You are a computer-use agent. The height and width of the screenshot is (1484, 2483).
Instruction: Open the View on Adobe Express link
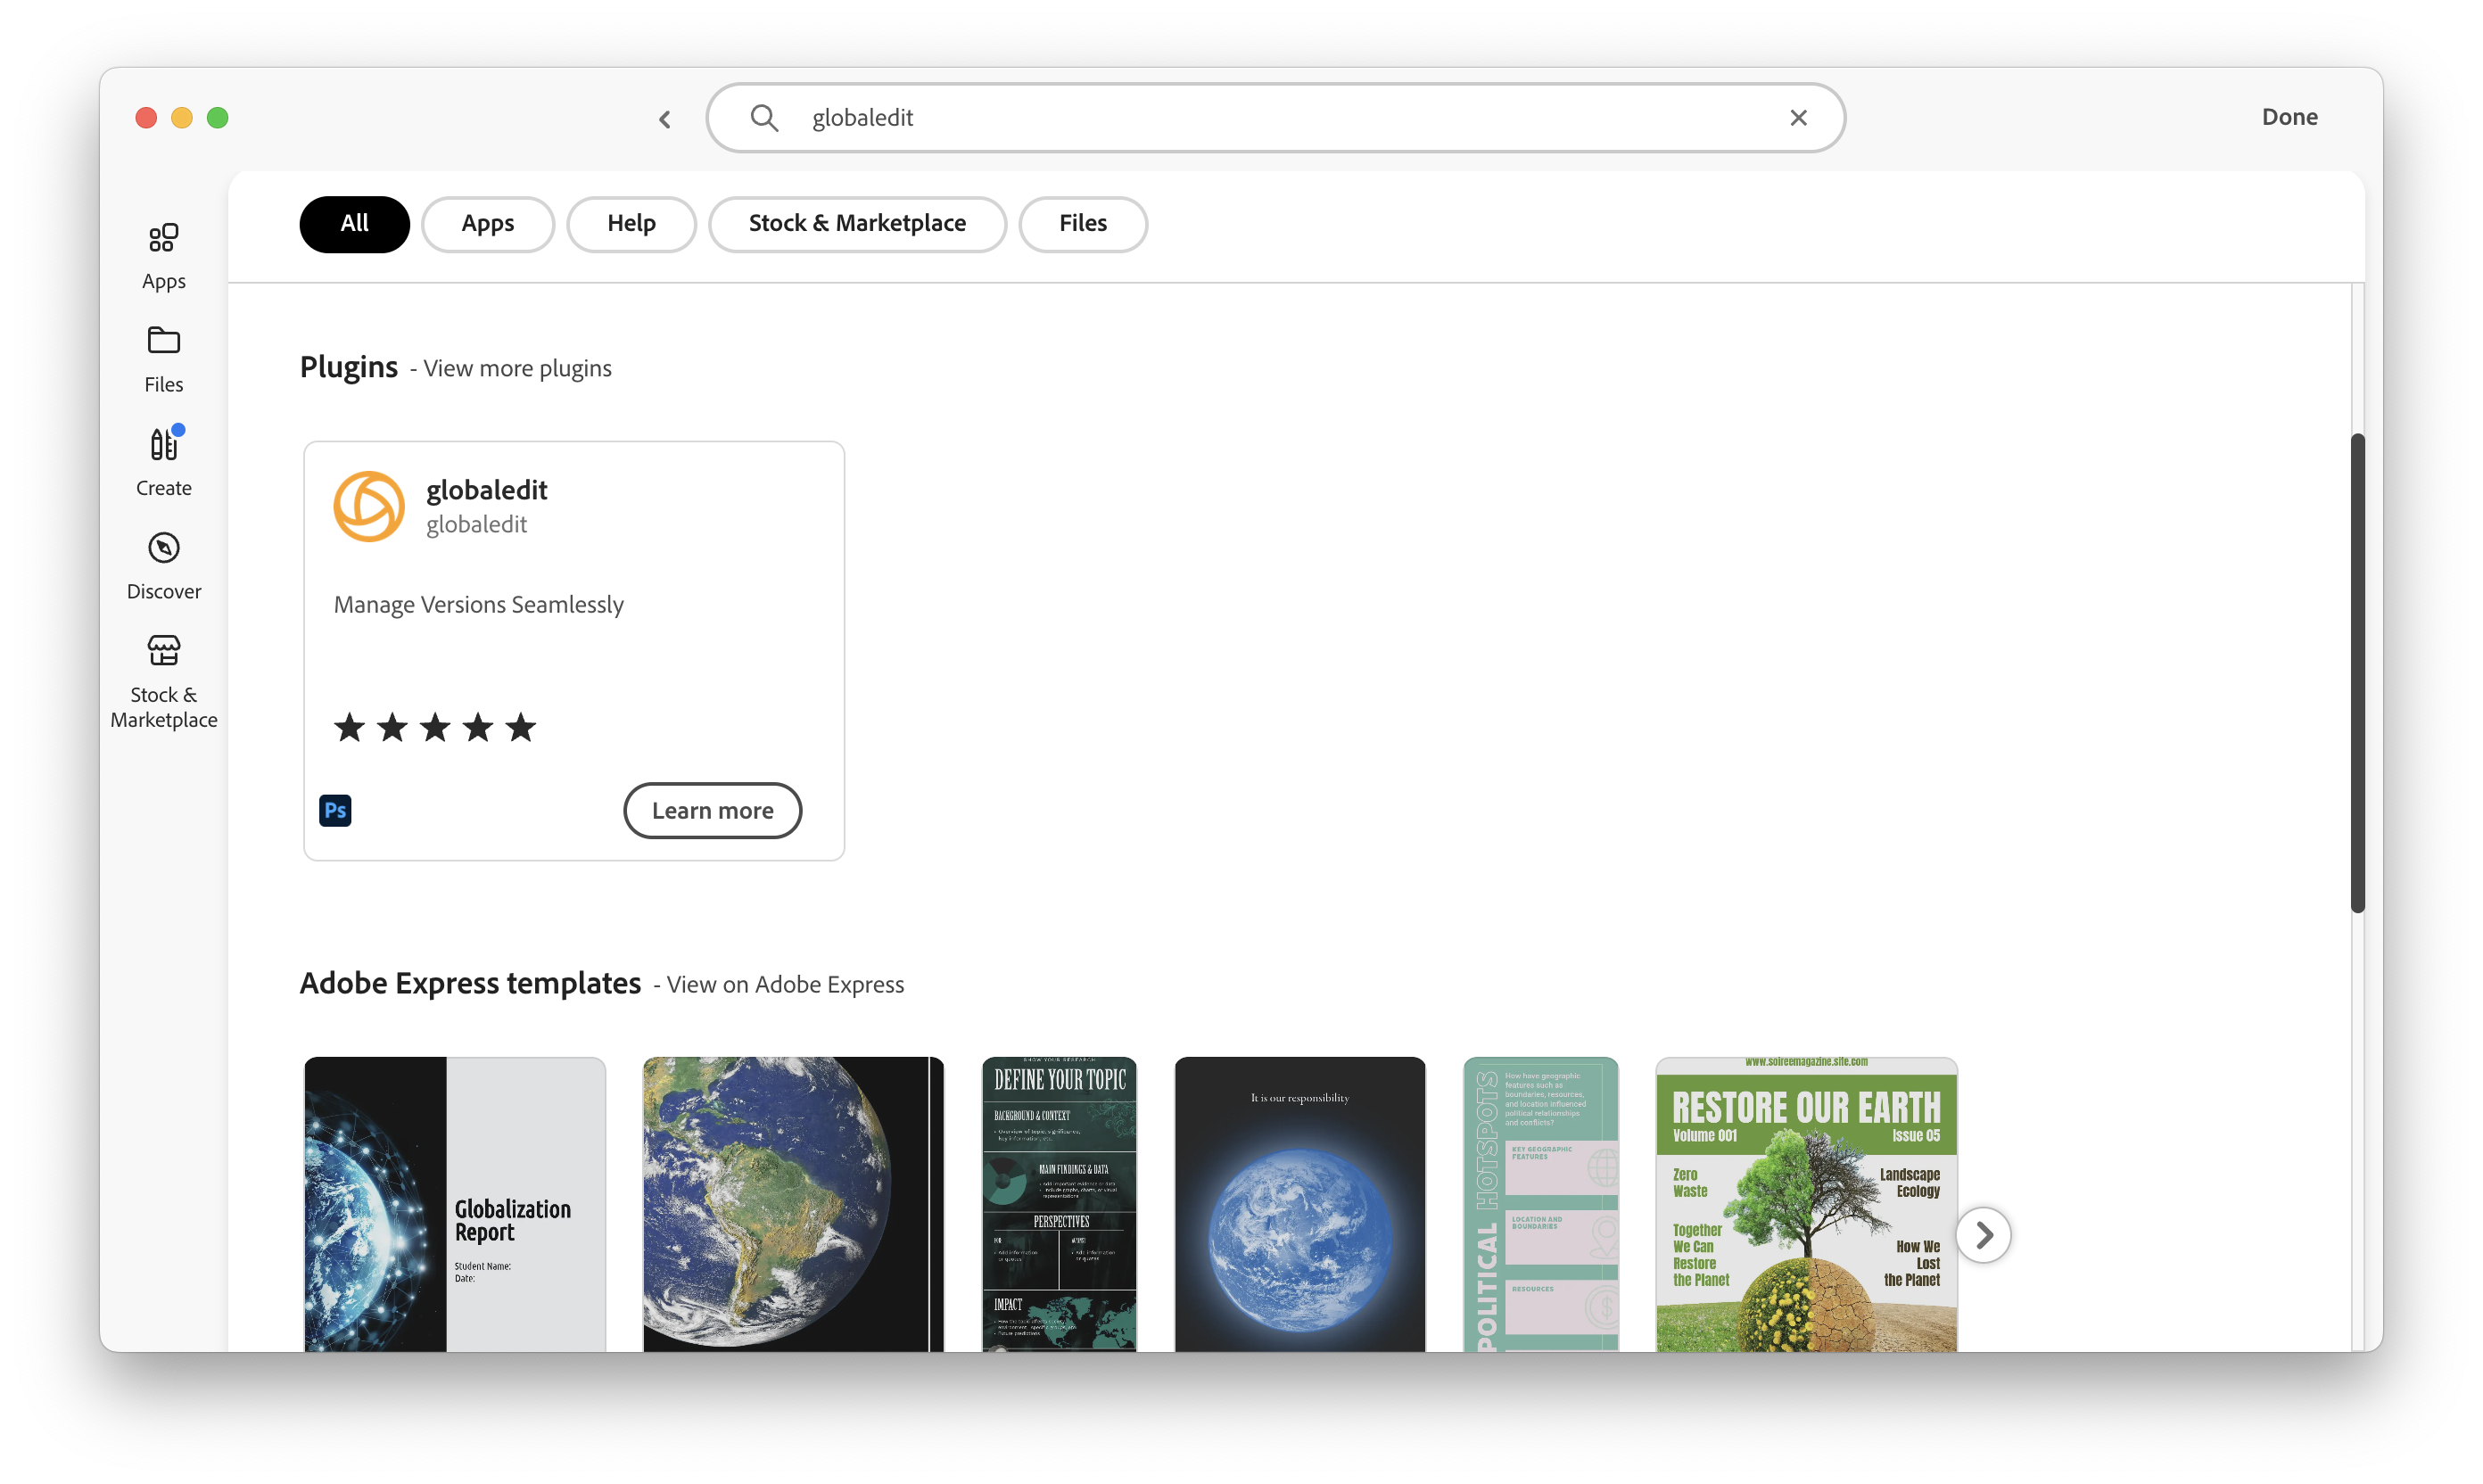tap(785, 984)
